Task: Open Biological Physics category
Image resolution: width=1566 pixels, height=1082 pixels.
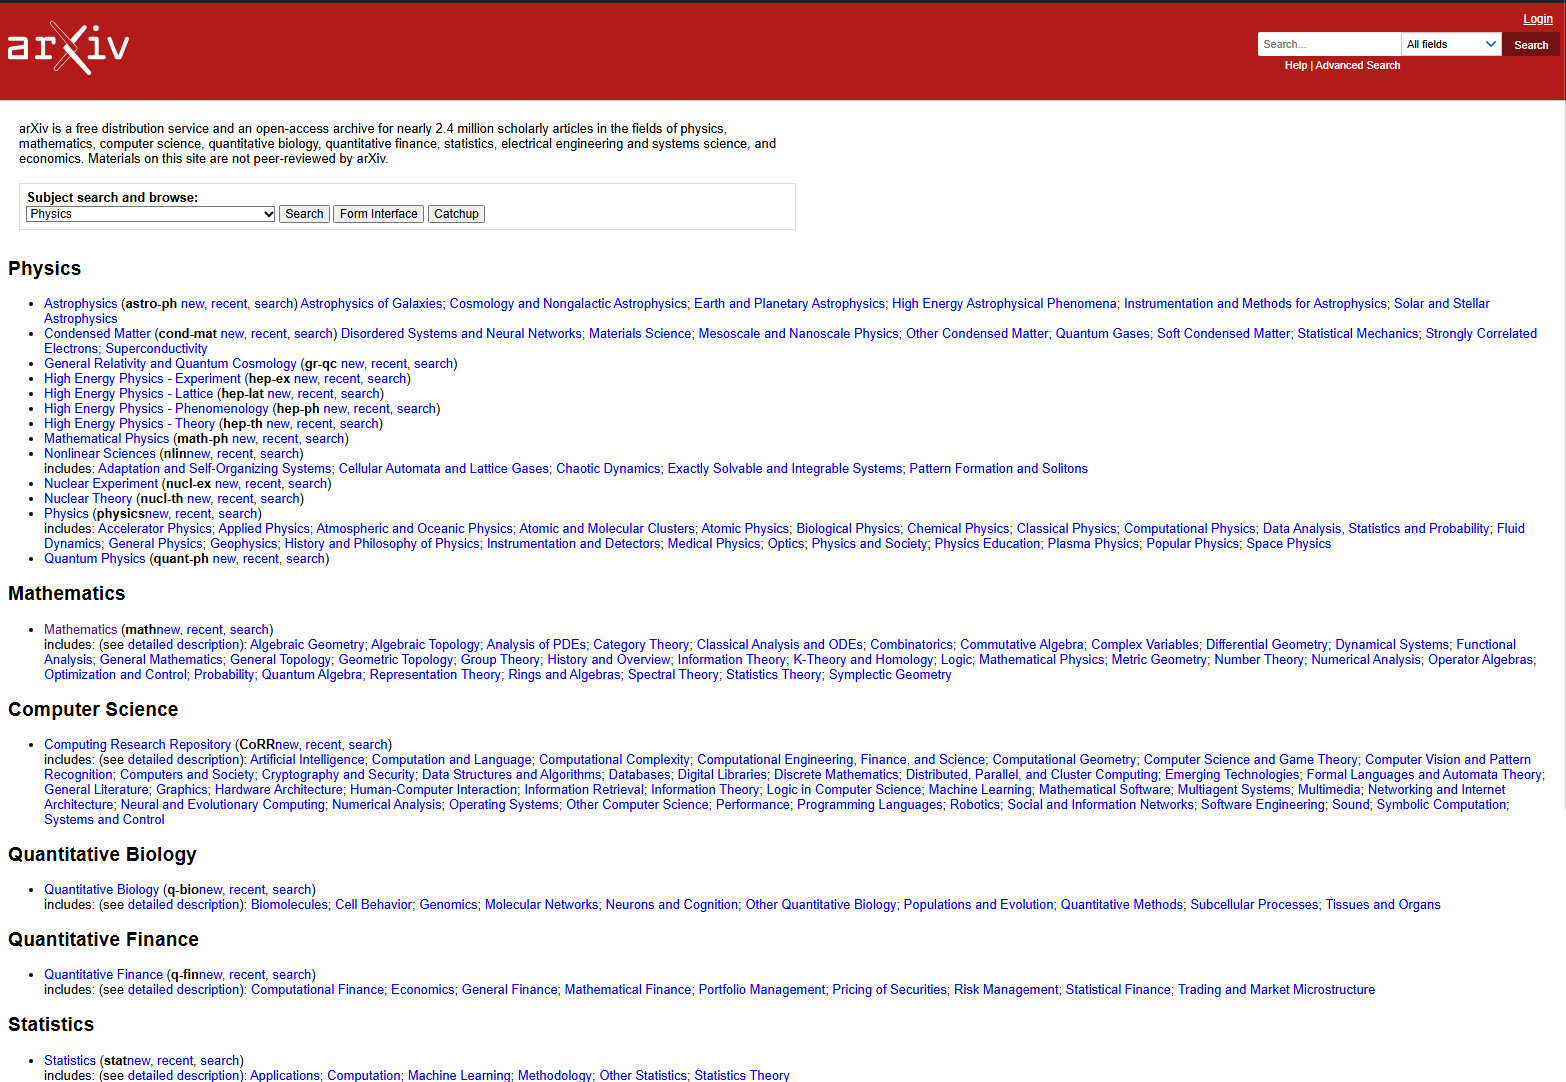Action: [x=848, y=528]
